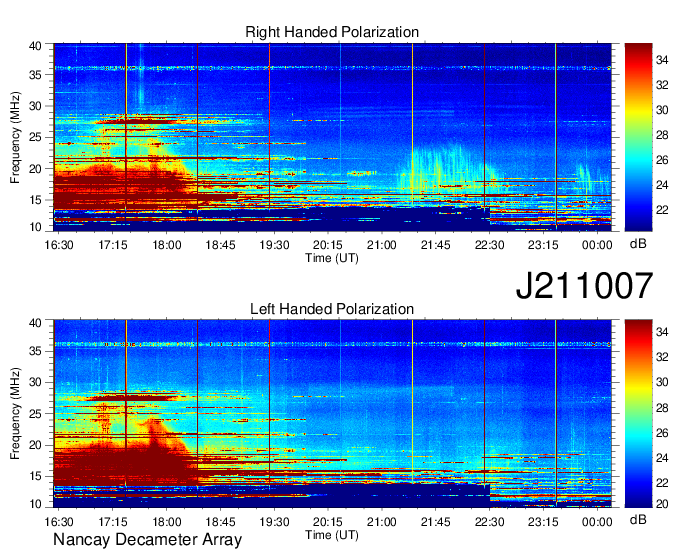Click "Time (UT)" label under bottom plot
The width and height of the screenshot is (680, 552).
332,535
